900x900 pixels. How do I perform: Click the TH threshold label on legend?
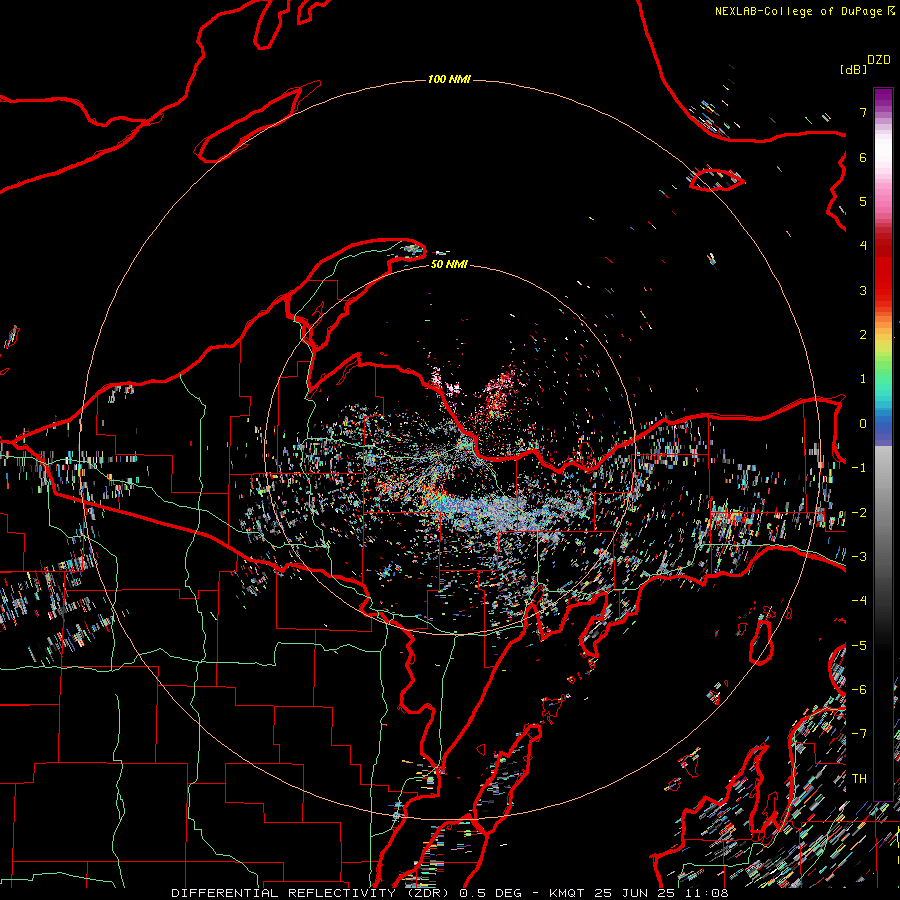859,779
